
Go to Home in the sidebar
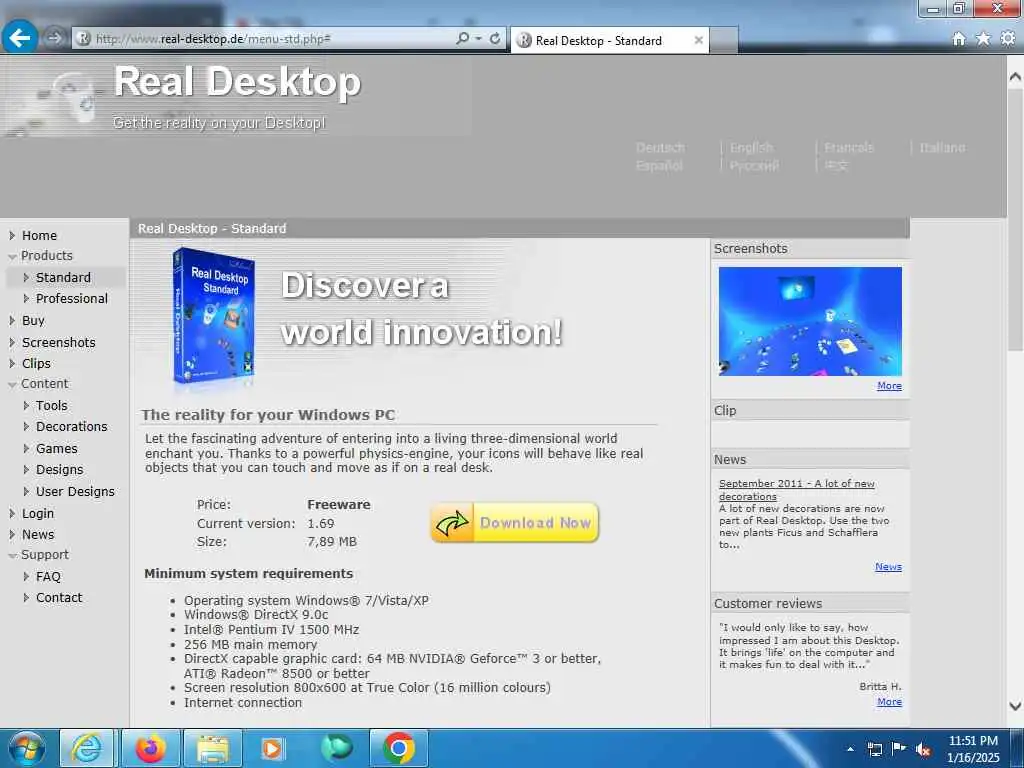point(39,236)
